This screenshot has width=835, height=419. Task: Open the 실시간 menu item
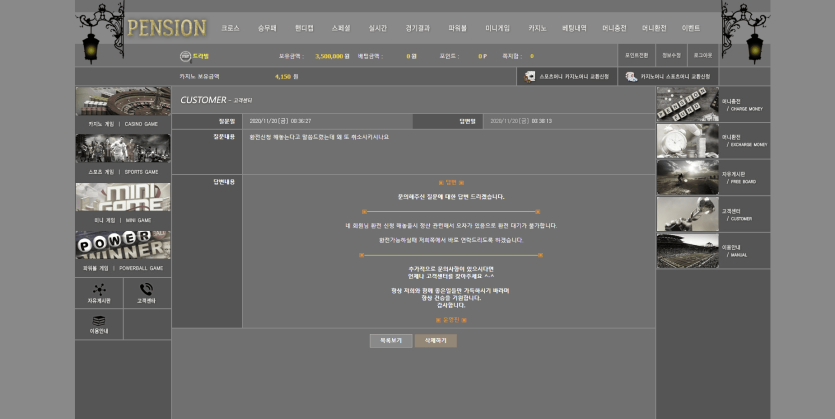(378, 28)
